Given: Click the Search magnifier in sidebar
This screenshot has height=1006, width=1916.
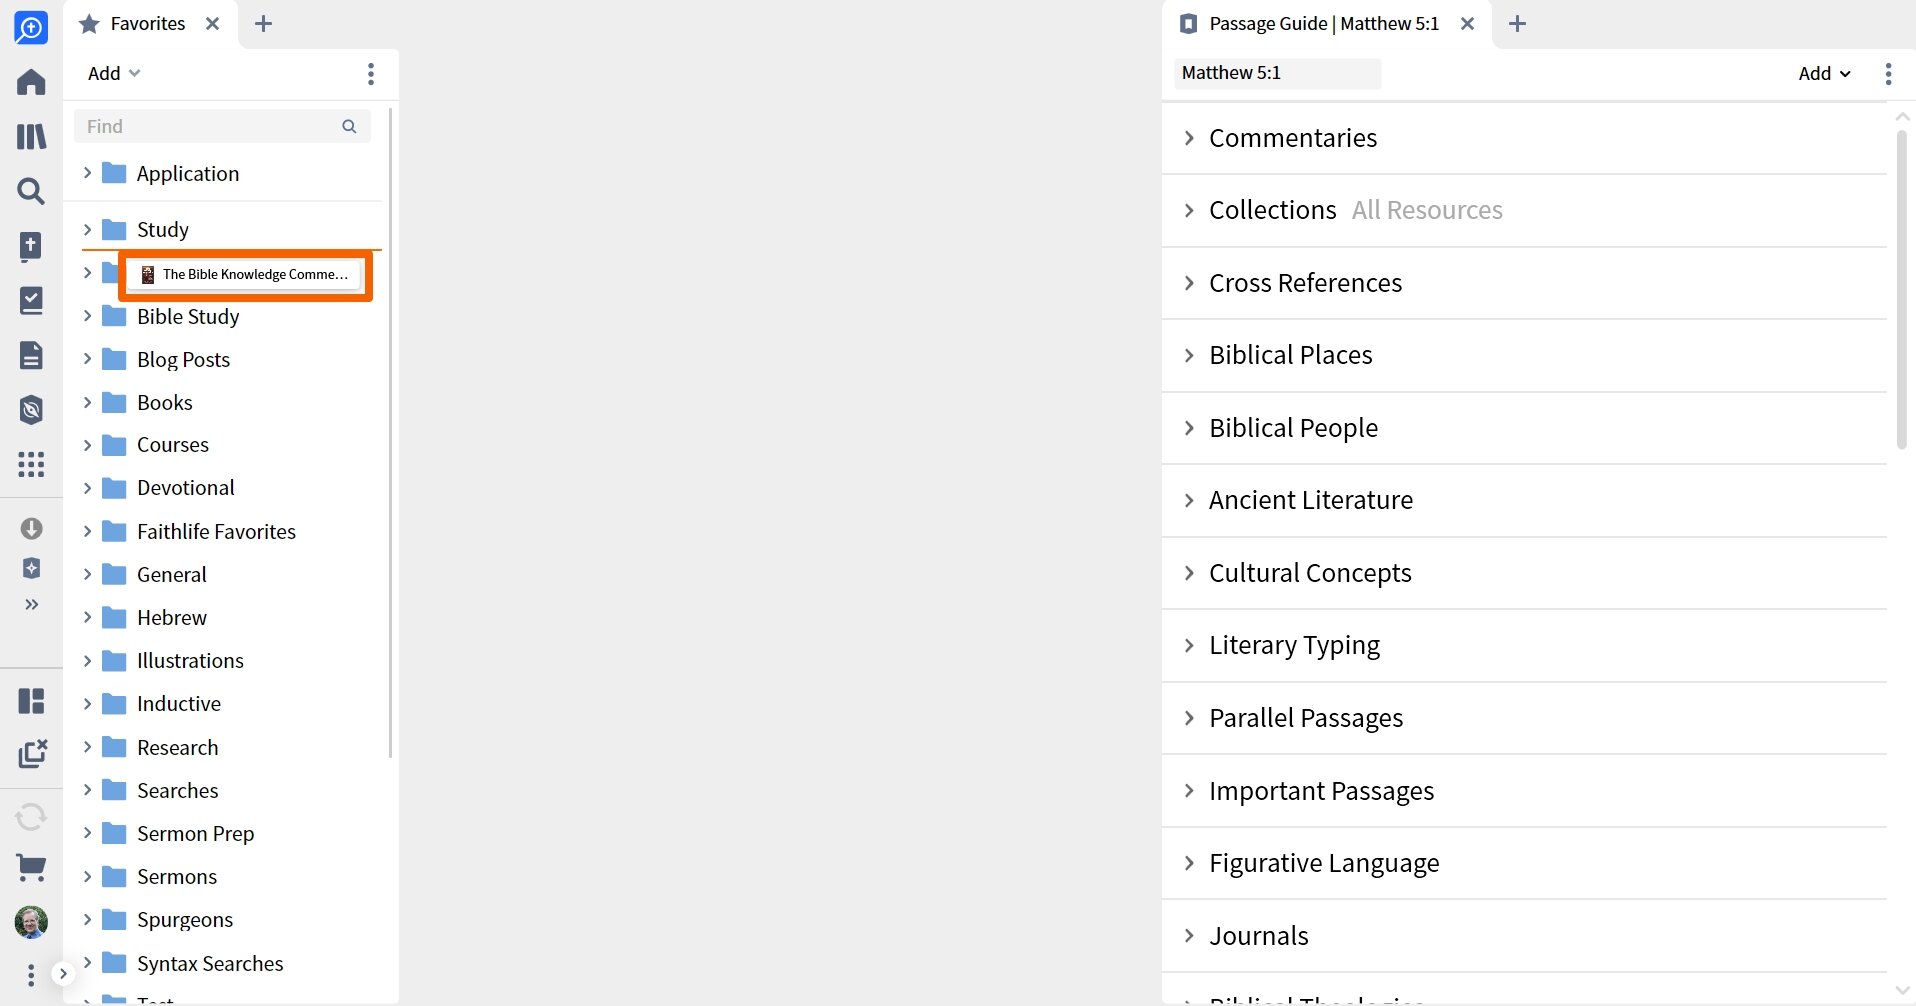Looking at the screenshot, I should [x=31, y=191].
